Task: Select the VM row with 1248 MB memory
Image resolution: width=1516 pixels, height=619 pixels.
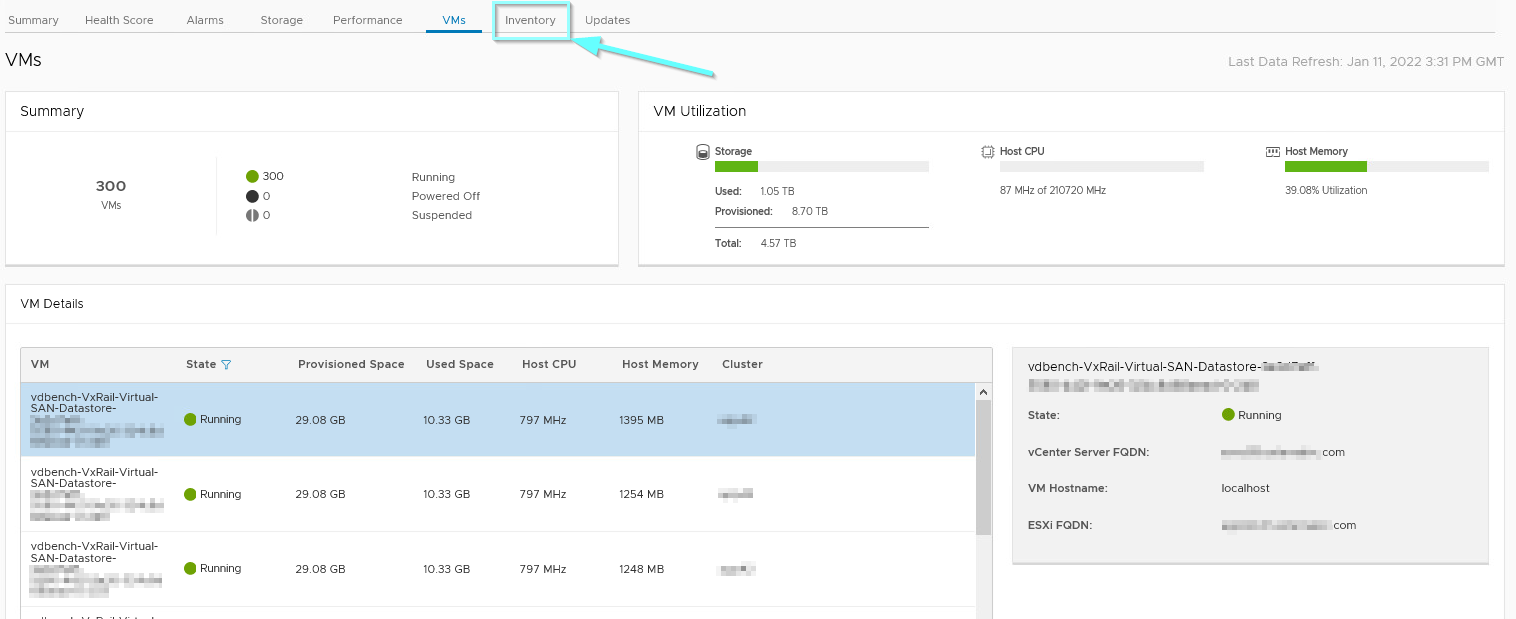Action: [x=498, y=569]
